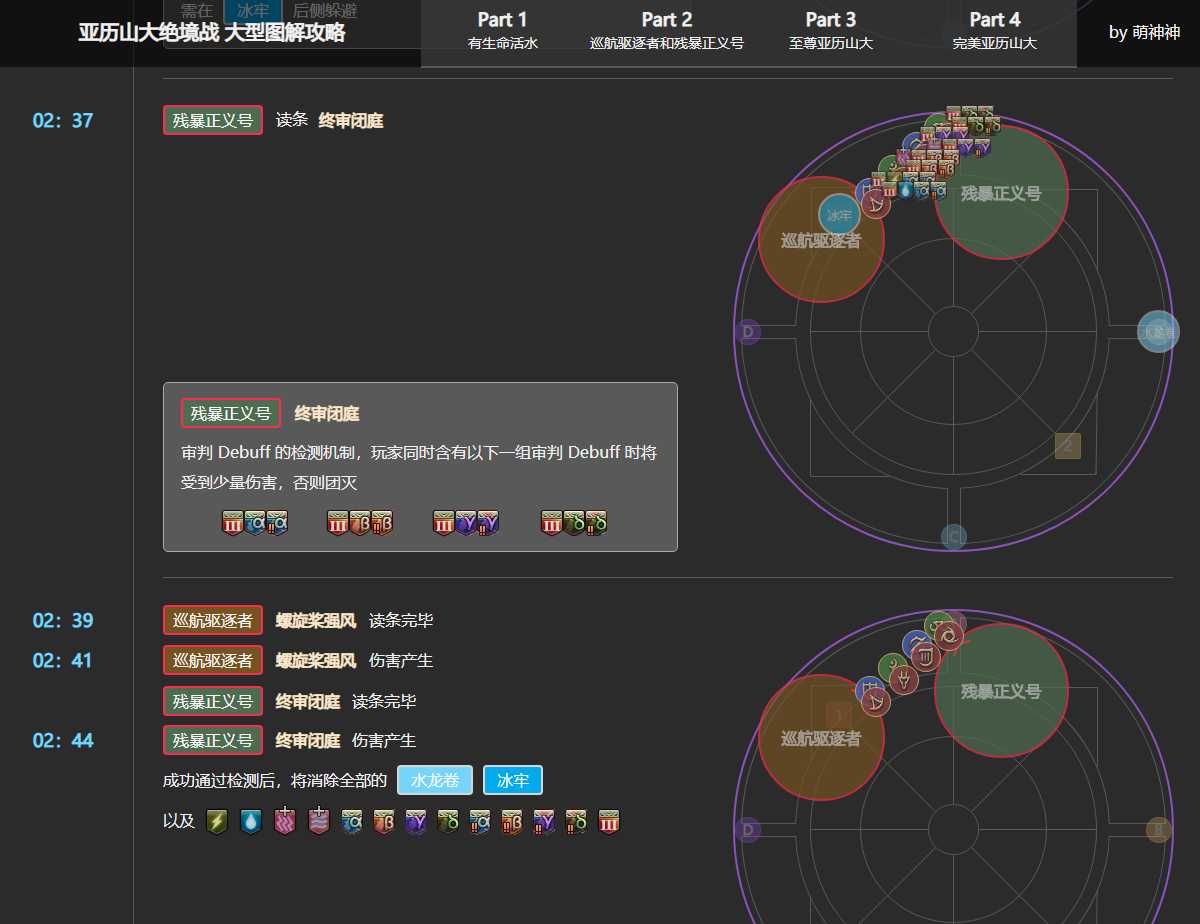The height and width of the screenshot is (924, 1200).
Task: Switch to the Part 1 有生命活水 tab
Action: 503,31
